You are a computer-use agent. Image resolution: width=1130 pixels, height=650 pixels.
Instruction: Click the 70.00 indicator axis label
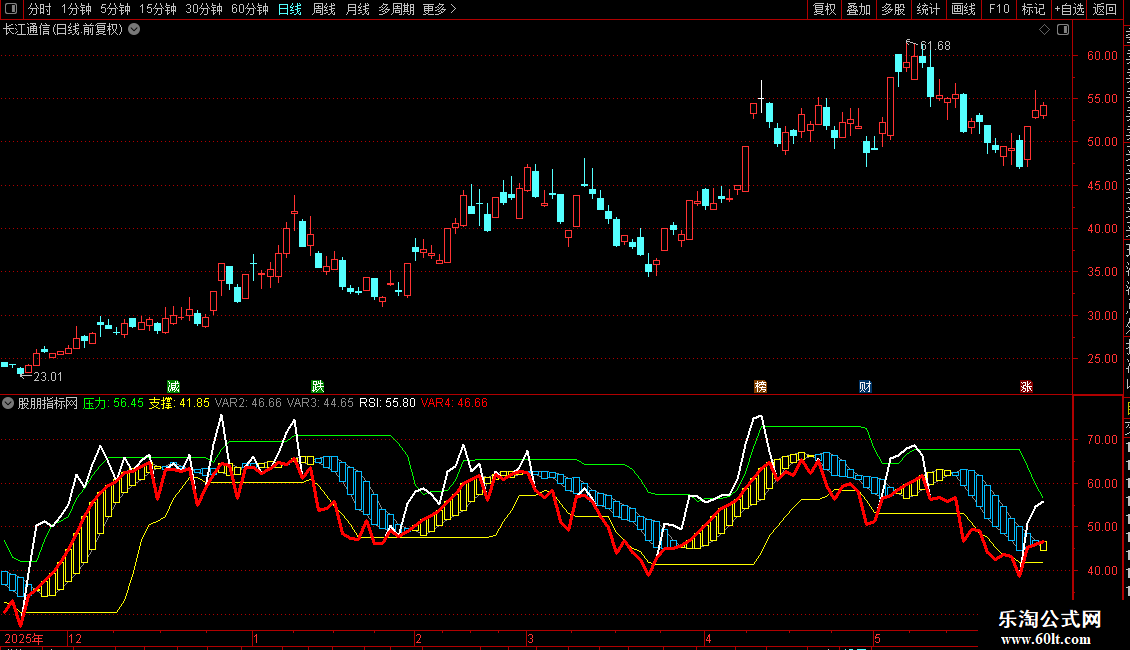click(x=1102, y=440)
